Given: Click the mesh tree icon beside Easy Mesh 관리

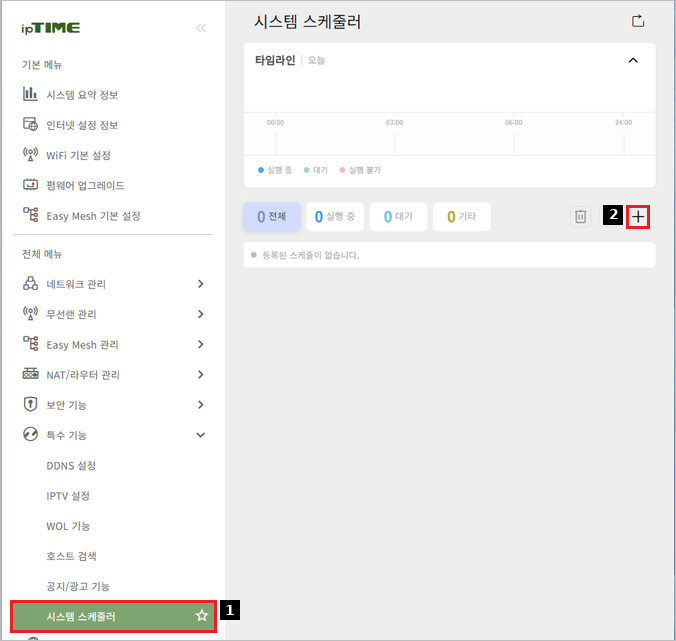Looking at the screenshot, I should (x=30, y=344).
